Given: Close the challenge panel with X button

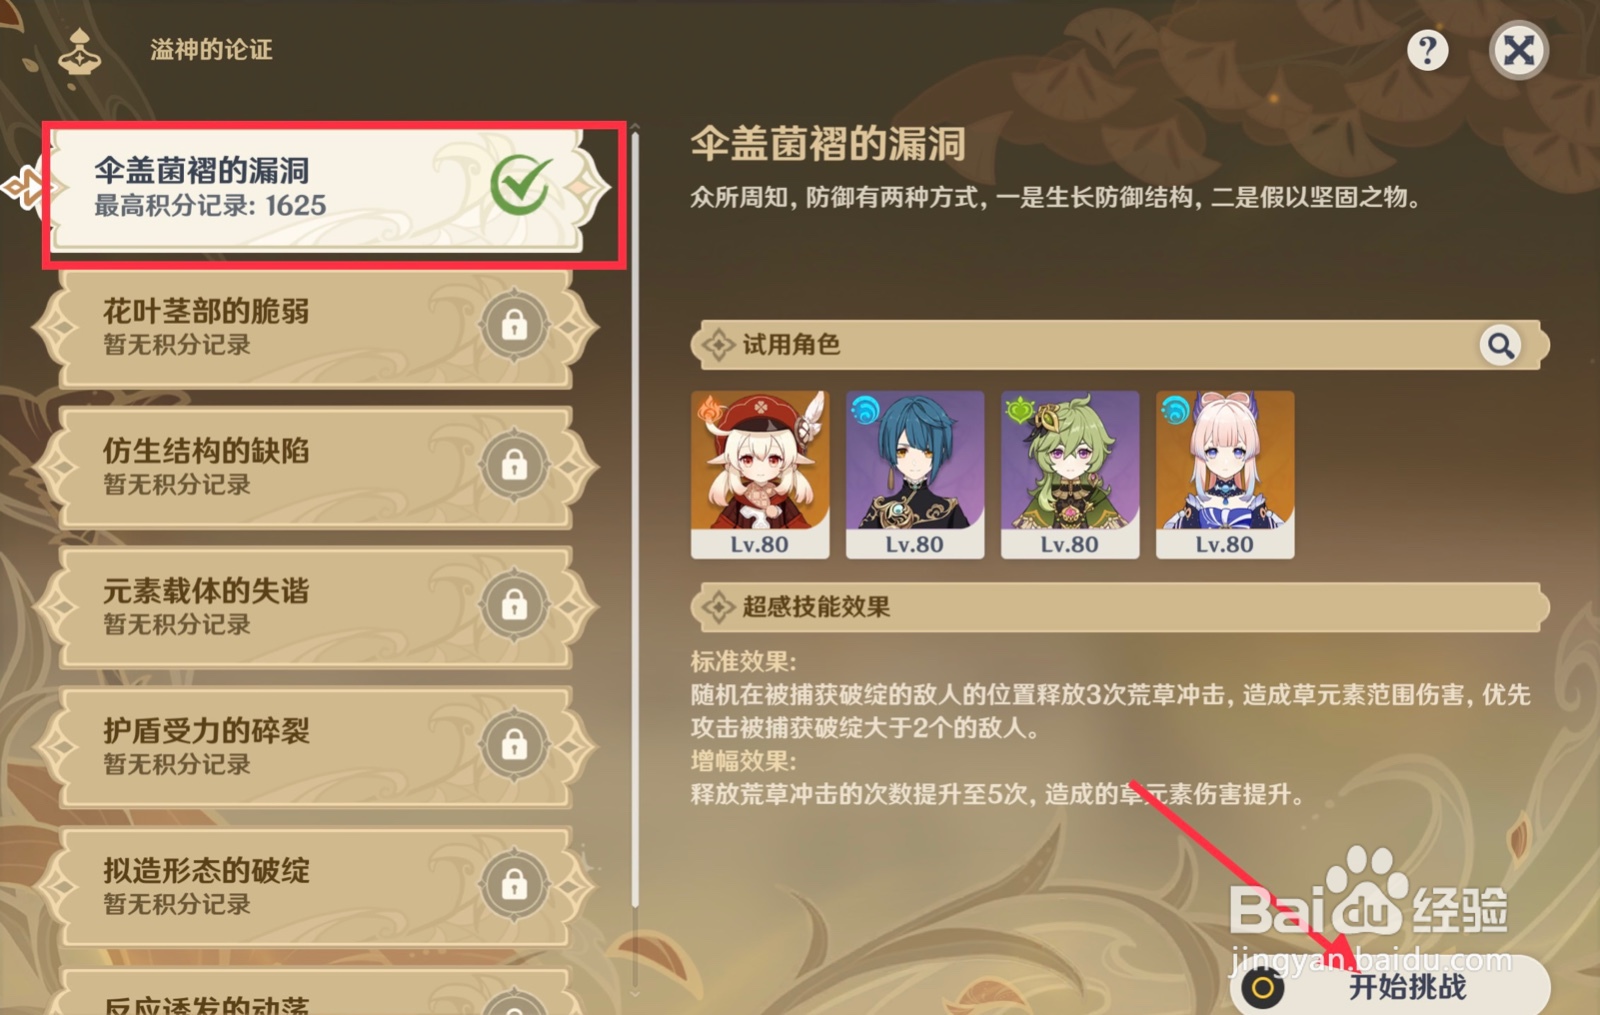Looking at the screenshot, I should coord(1519,50).
